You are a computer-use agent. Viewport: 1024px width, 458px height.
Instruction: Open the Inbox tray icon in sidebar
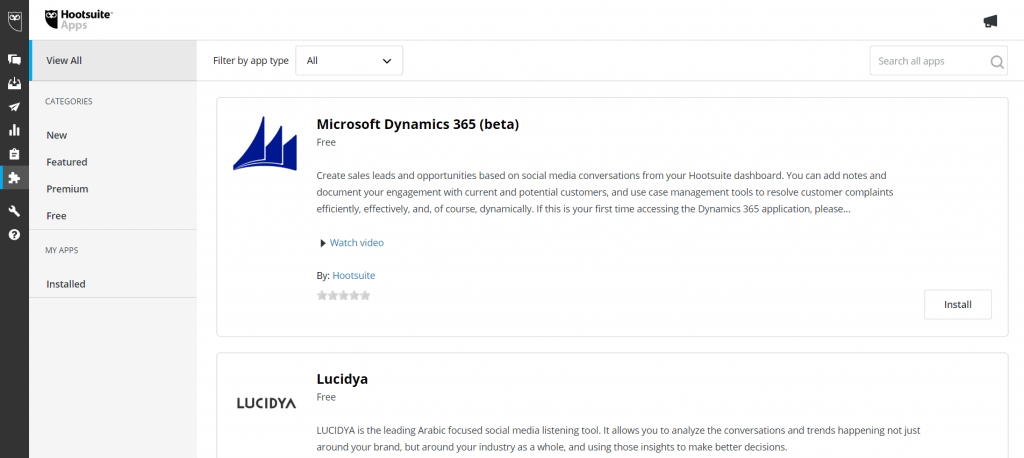pos(14,83)
